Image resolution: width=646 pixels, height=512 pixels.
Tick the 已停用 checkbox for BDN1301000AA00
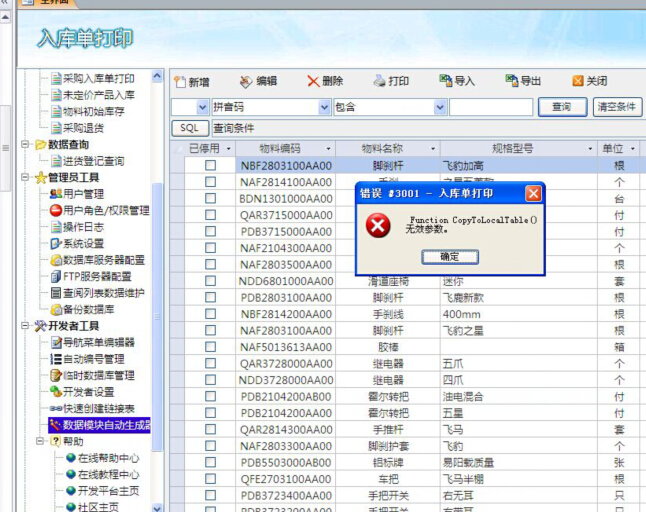(210, 199)
